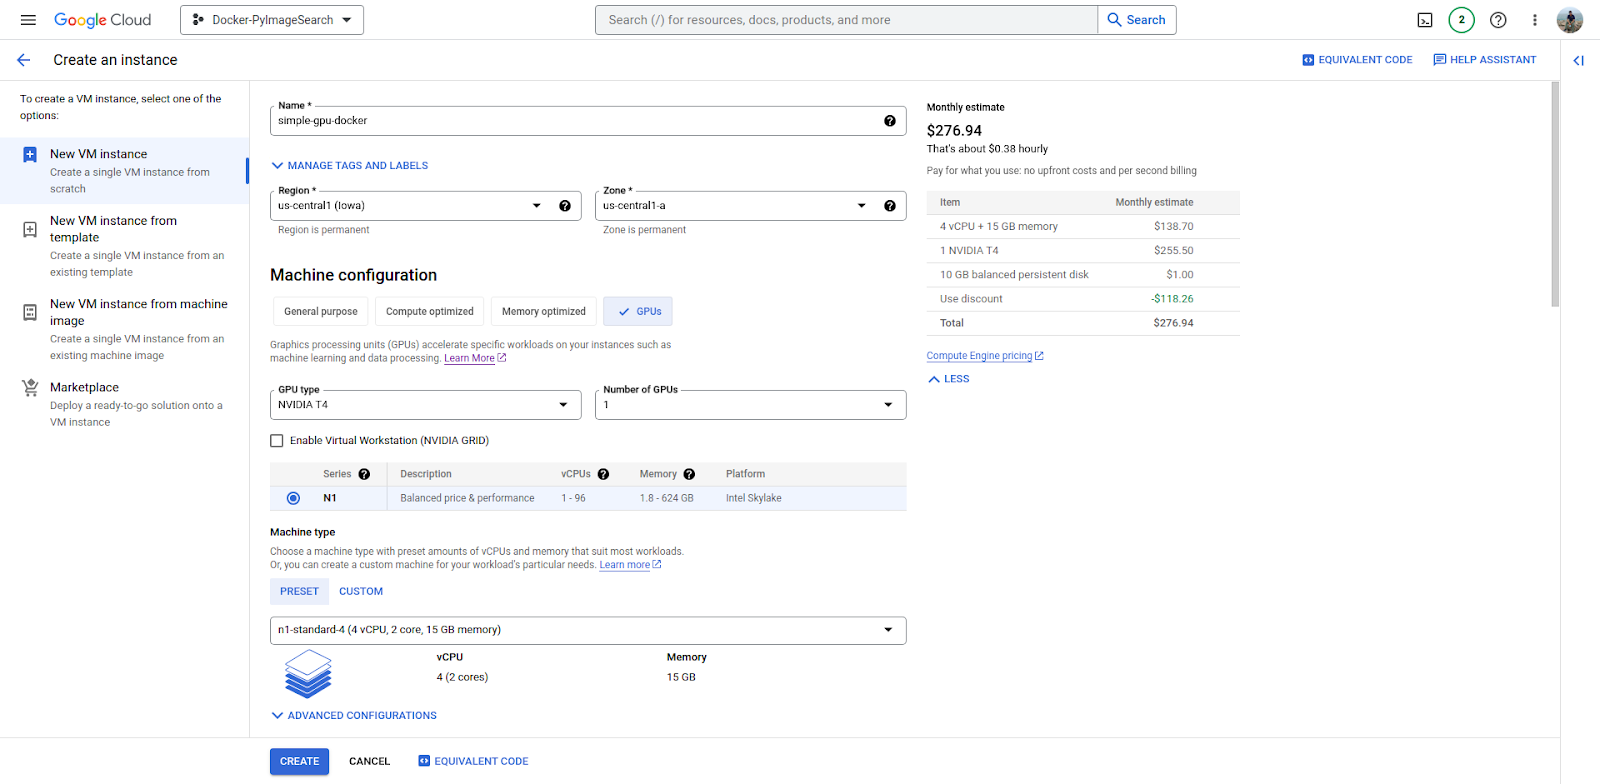Collapse the right side panel toggle icon

[1579, 60]
